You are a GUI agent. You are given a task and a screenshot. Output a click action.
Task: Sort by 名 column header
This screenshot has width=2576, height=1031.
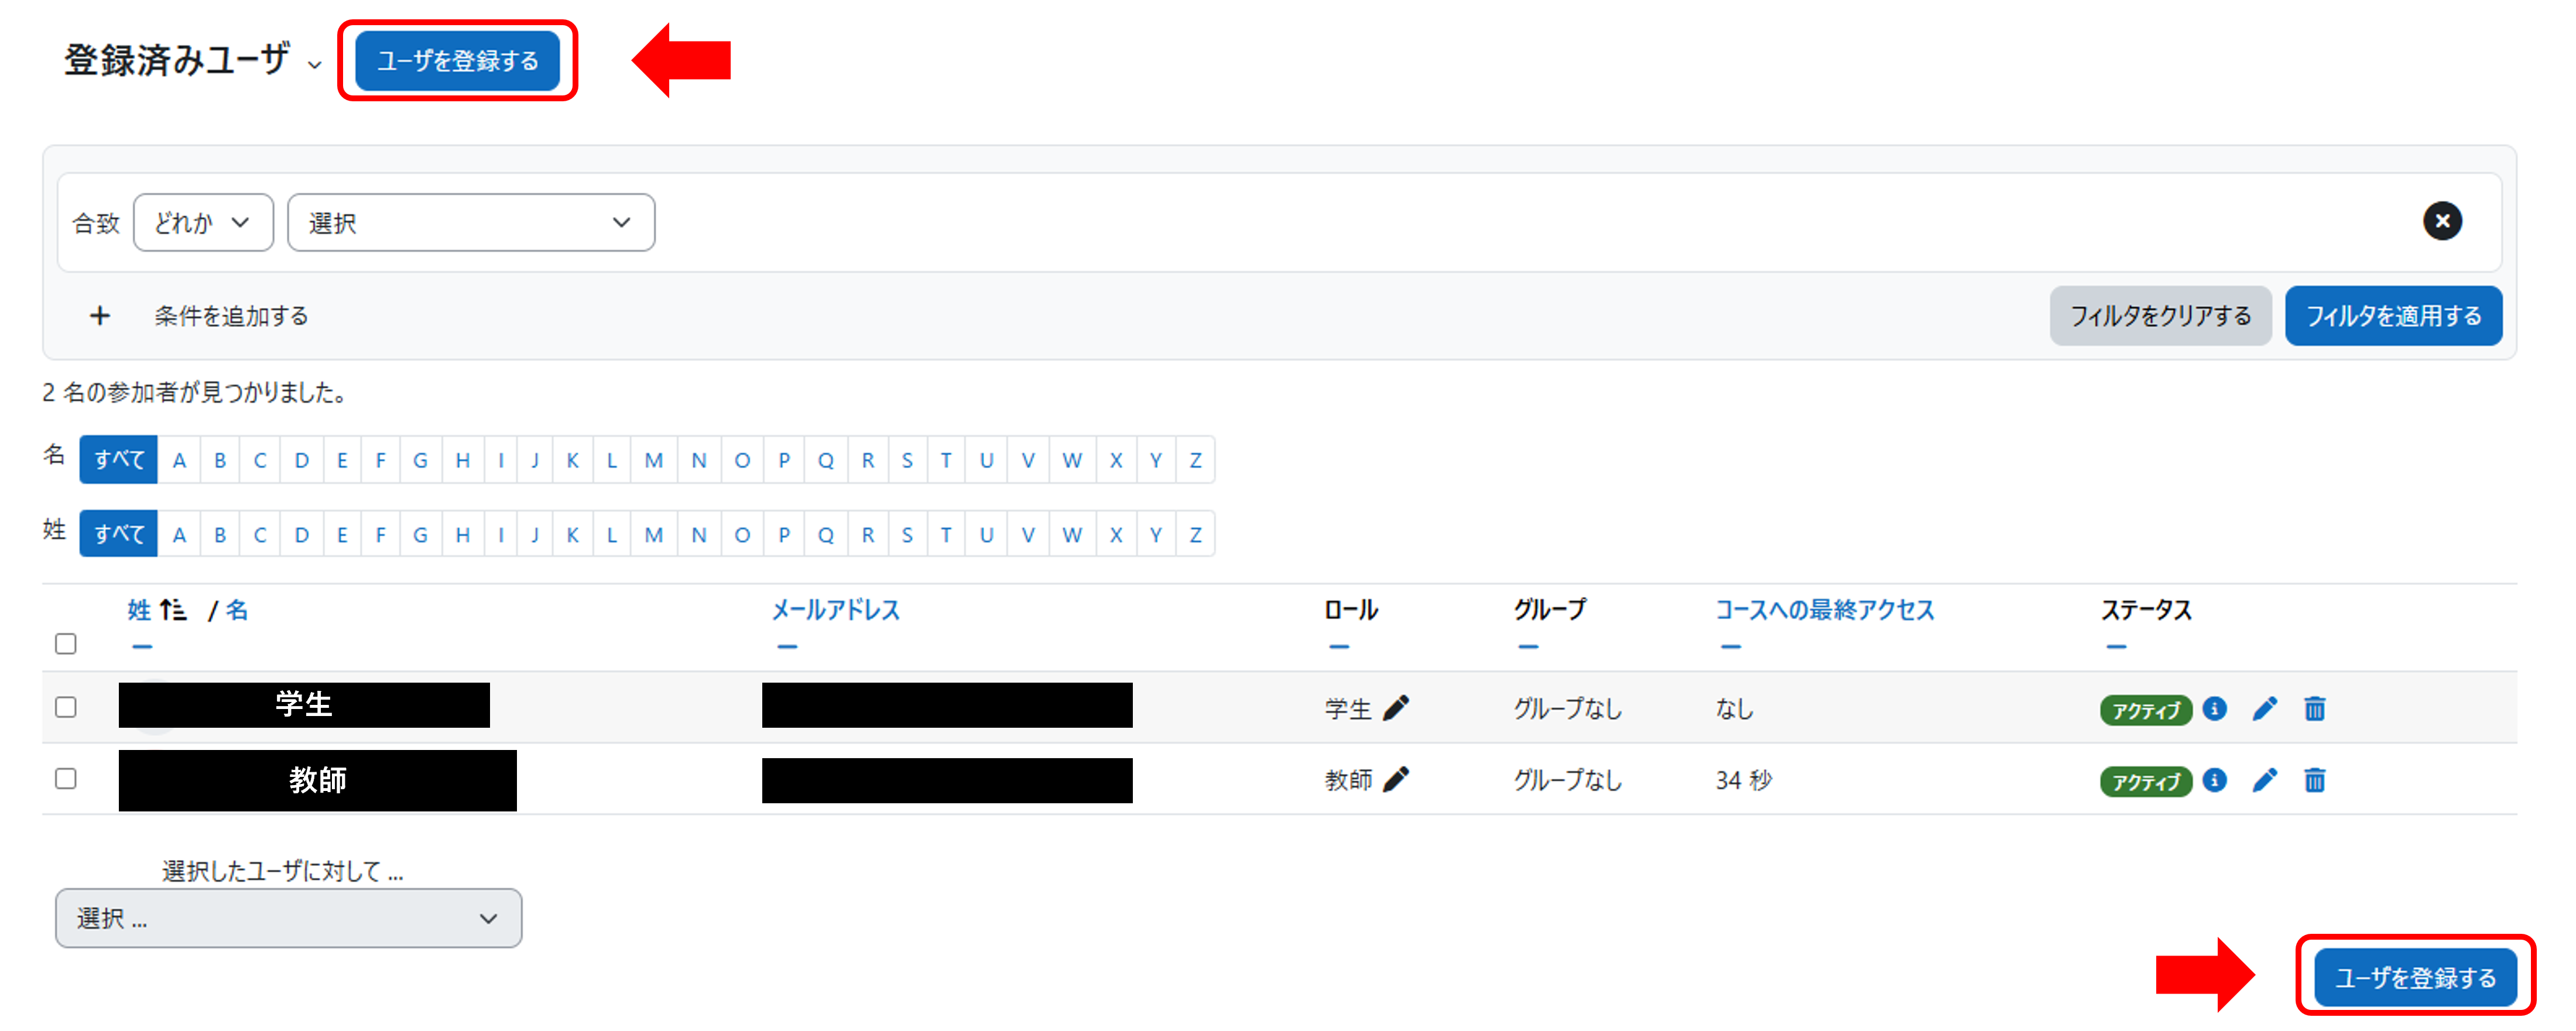coord(236,610)
